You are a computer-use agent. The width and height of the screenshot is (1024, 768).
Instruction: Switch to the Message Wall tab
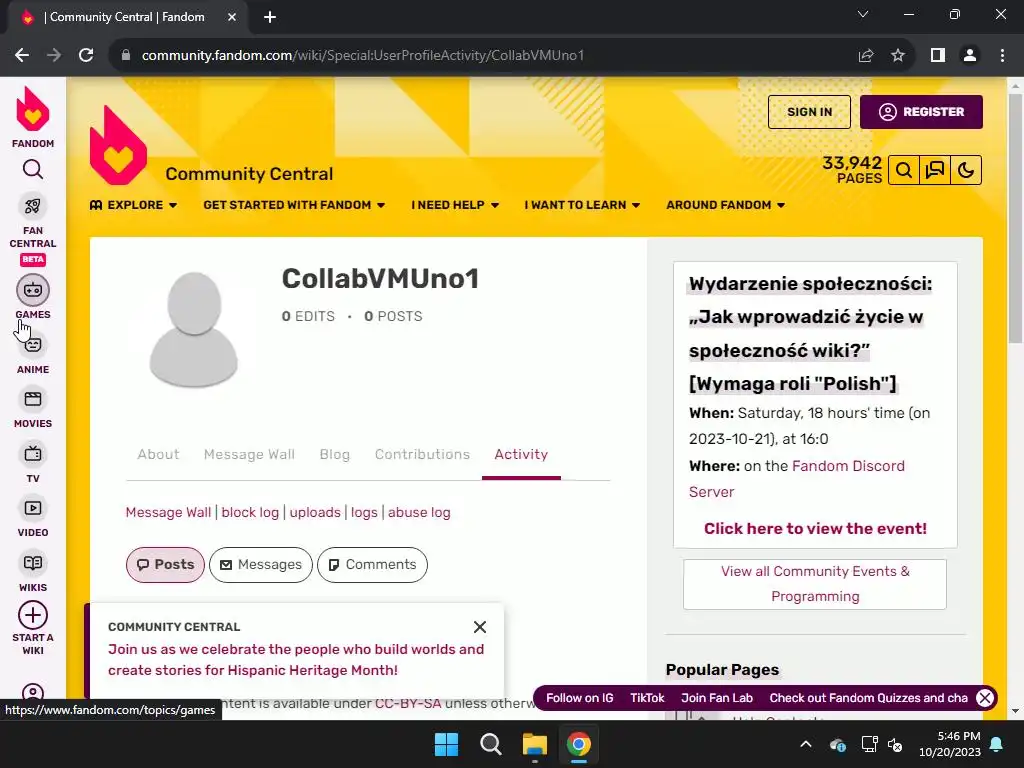[249, 455]
